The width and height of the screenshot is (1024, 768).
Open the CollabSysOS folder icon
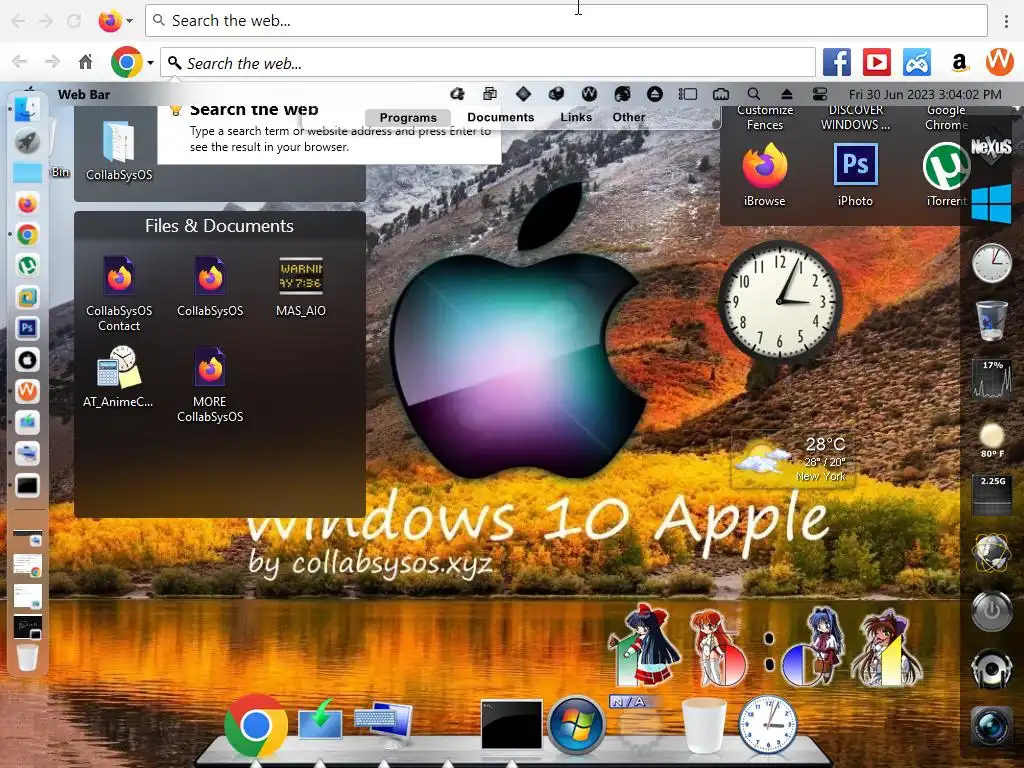(x=119, y=150)
